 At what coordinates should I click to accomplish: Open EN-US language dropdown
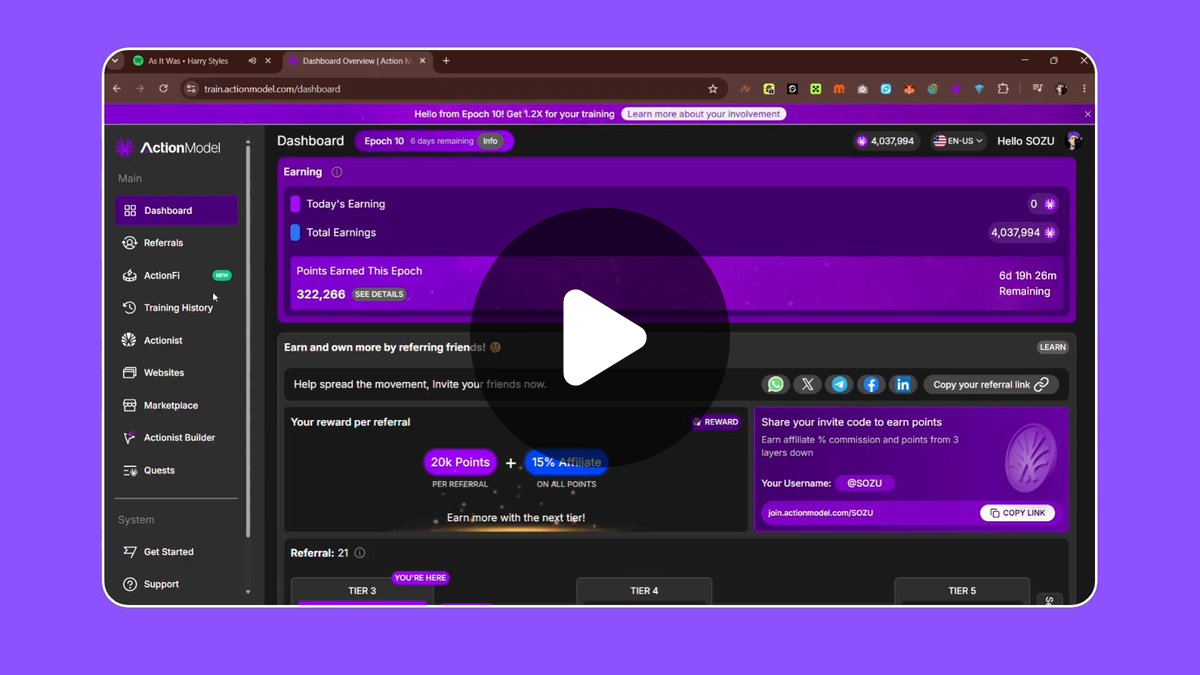(959, 141)
